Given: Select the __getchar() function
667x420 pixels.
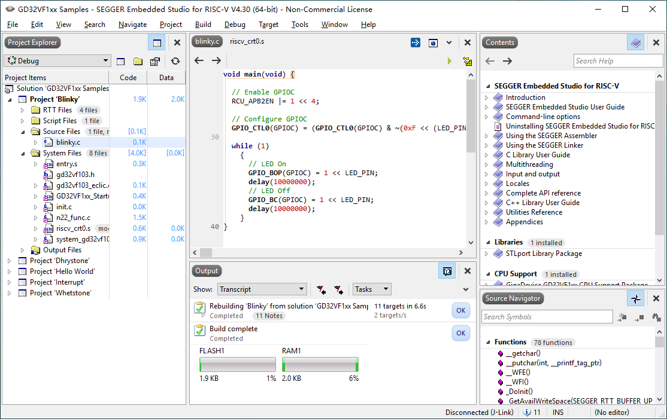Looking at the screenshot, I should 523,353.
